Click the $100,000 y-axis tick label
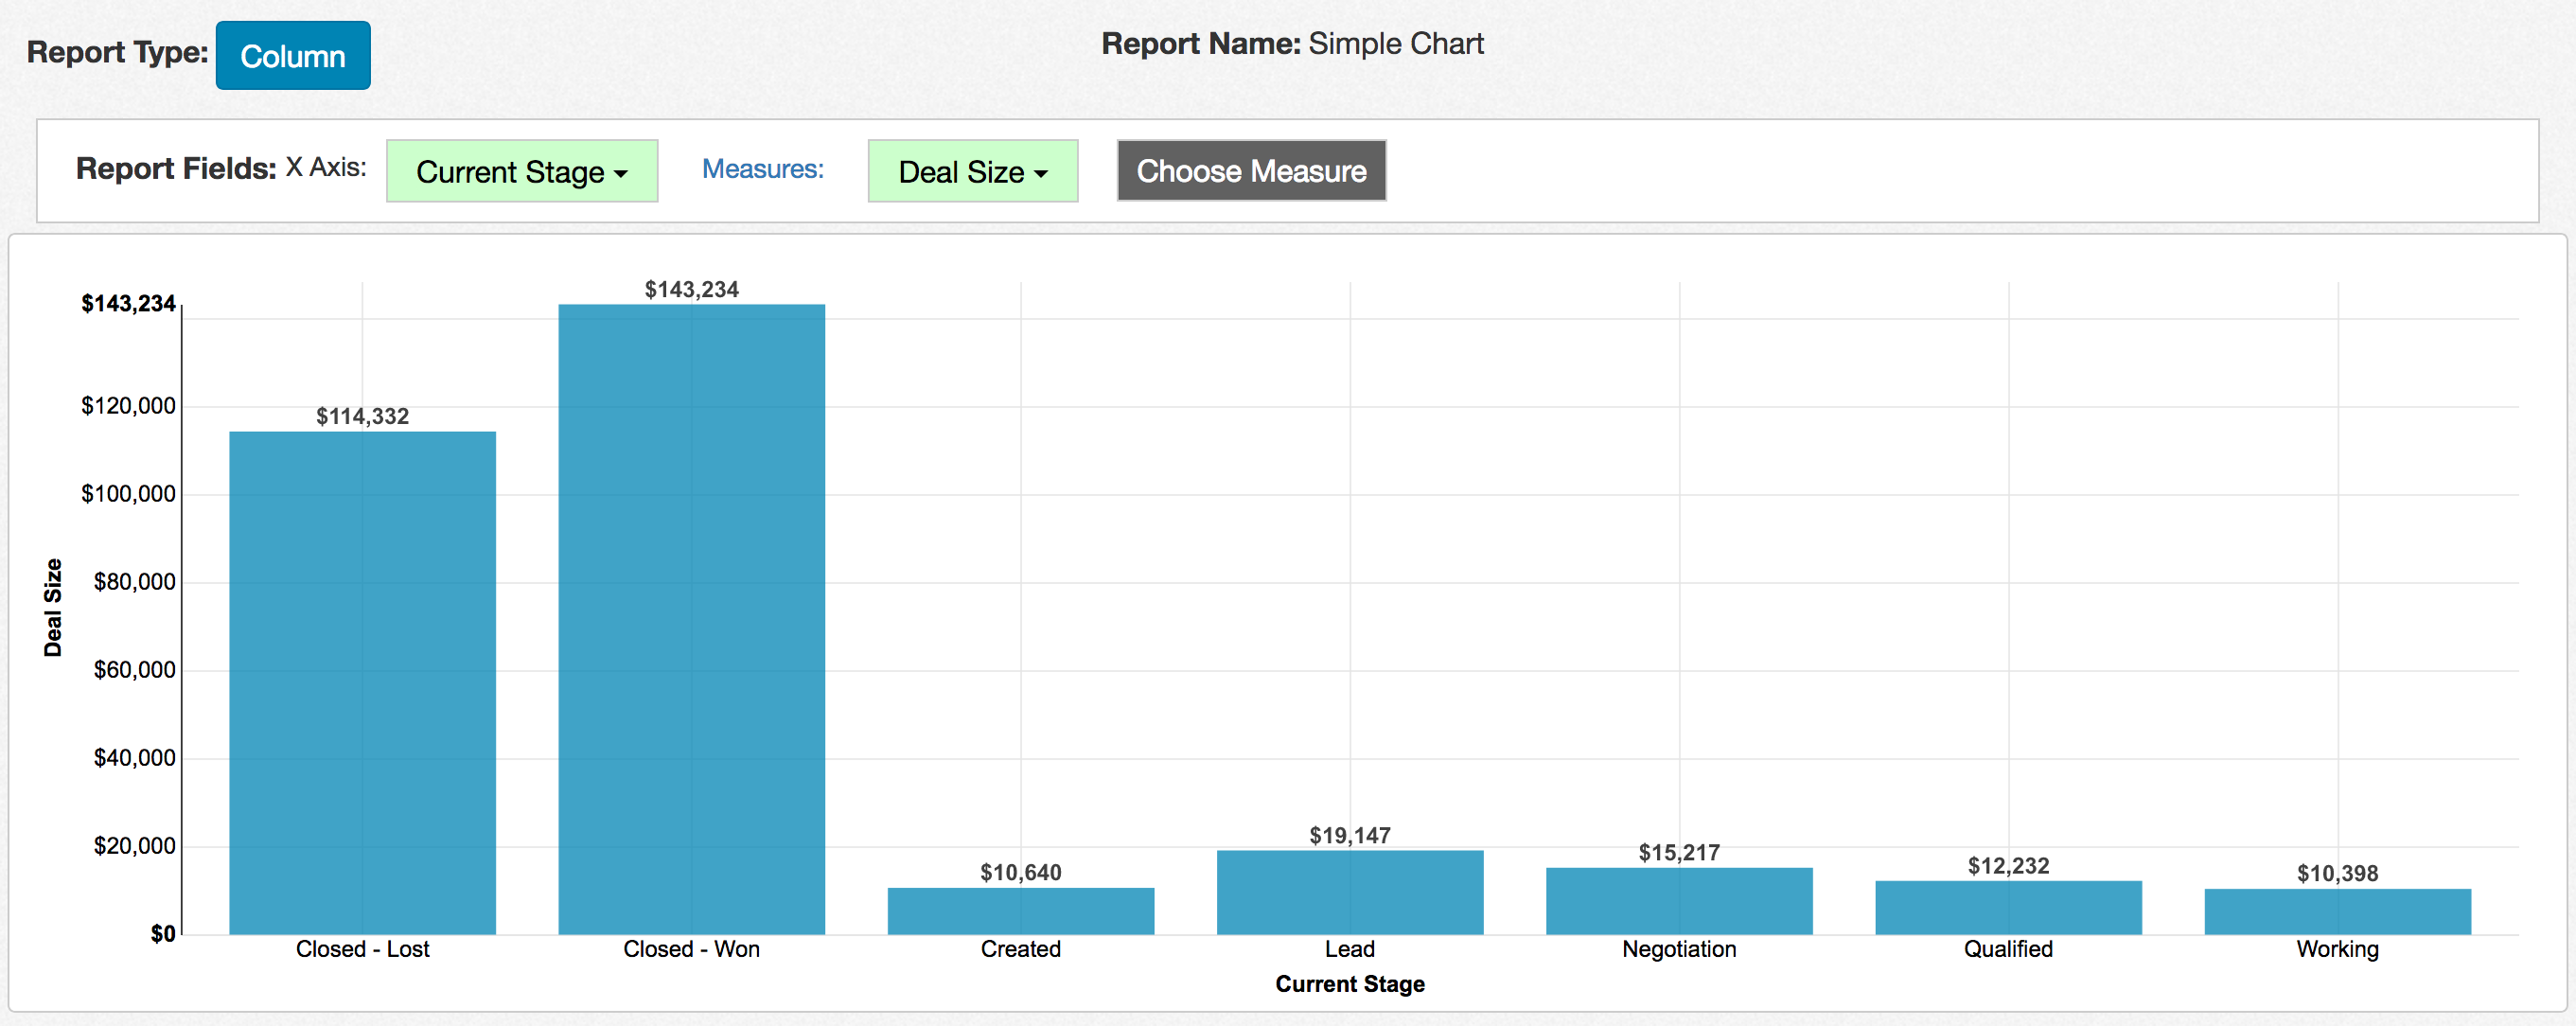 click(128, 494)
